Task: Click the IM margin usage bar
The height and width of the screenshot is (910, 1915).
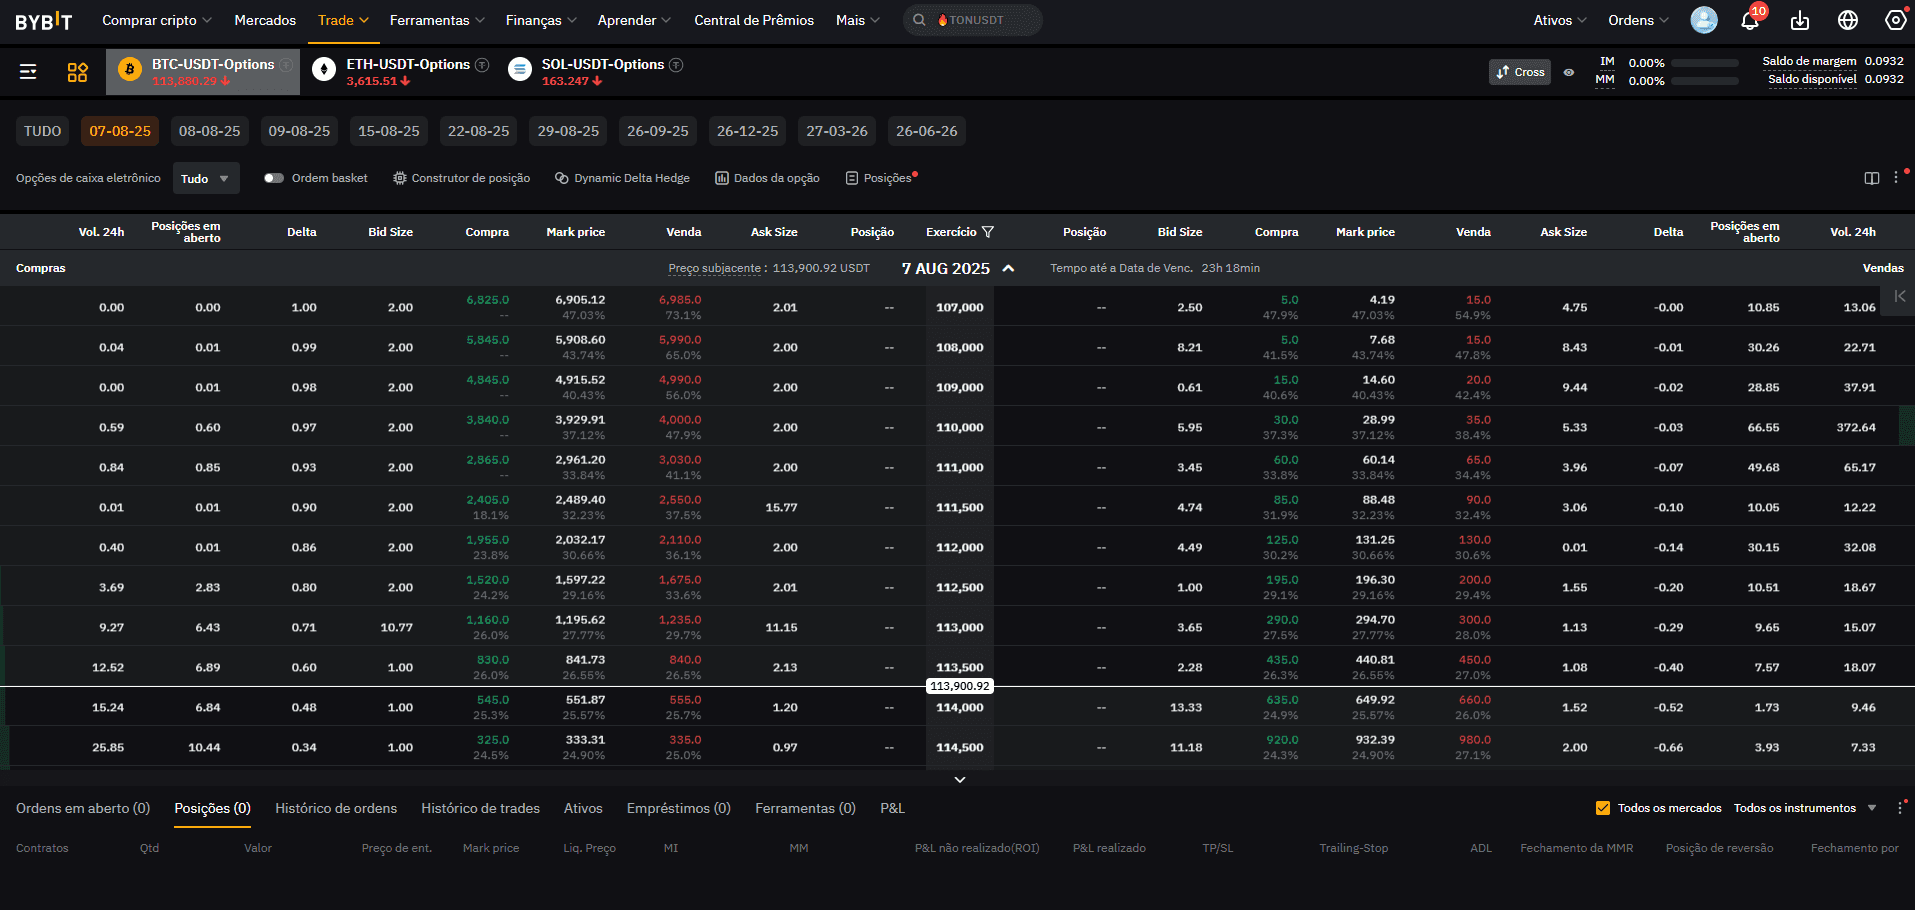Action: [x=1705, y=63]
